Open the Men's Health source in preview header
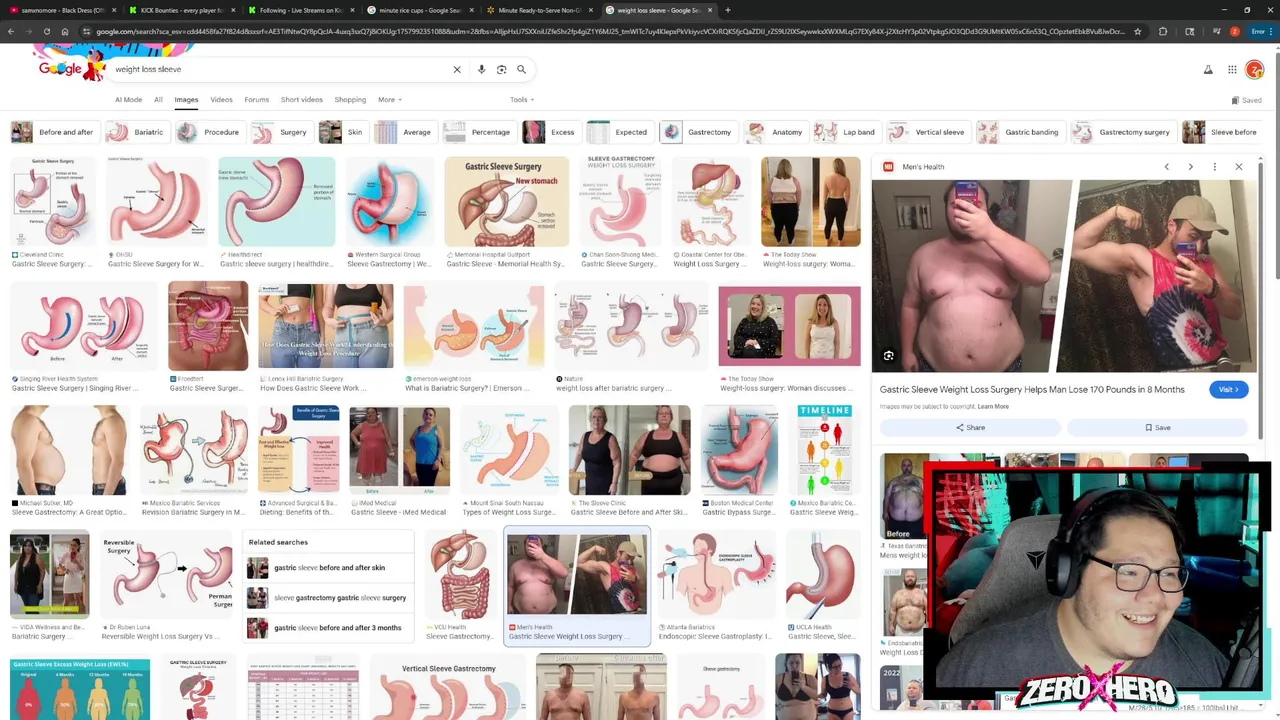Viewport: 1280px width, 720px height. (913, 167)
